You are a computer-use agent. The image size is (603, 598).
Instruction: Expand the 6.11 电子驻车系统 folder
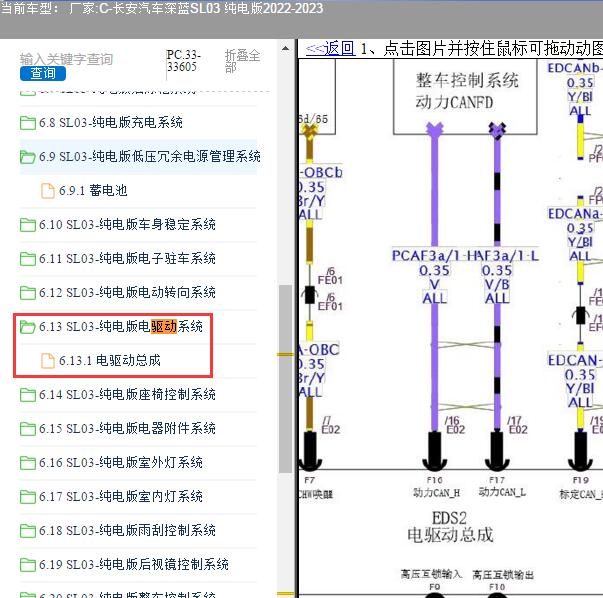(127, 258)
